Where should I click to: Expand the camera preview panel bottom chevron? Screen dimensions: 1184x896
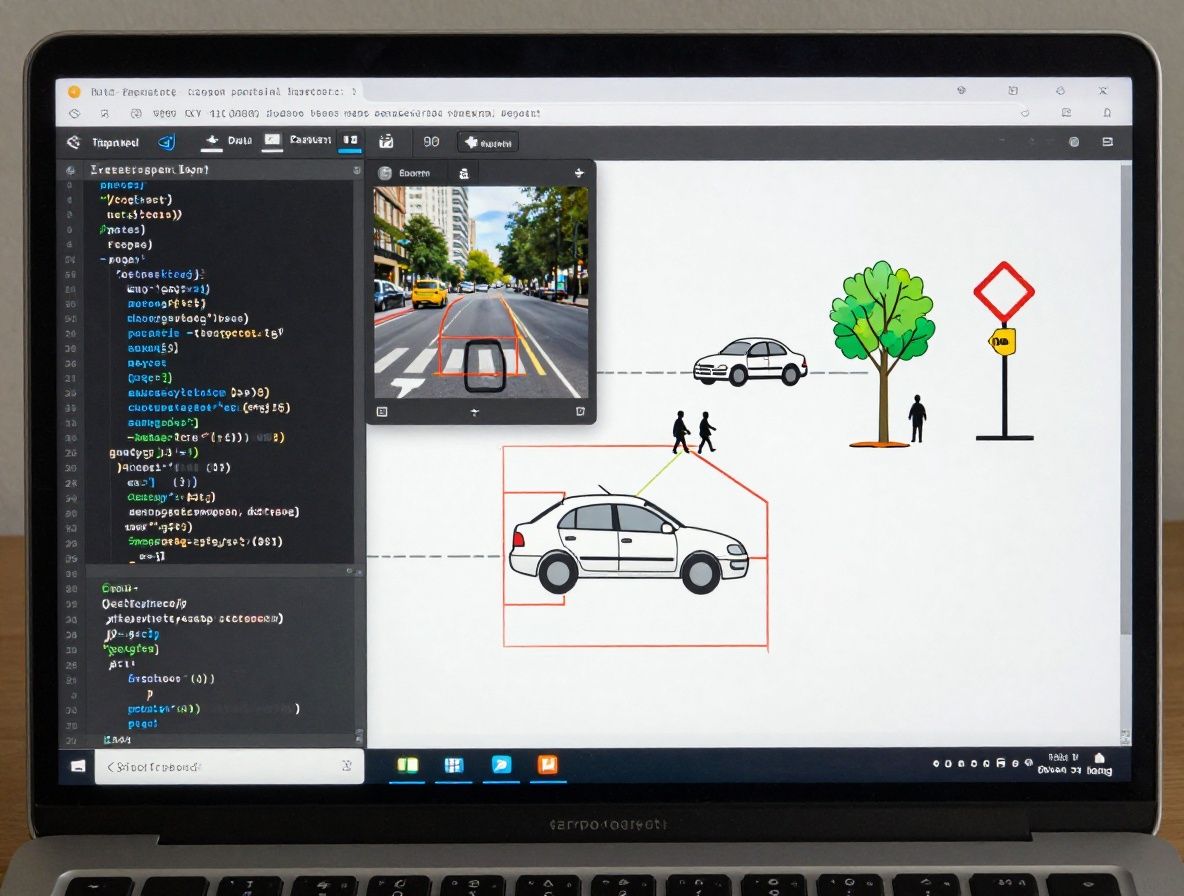coord(474,411)
